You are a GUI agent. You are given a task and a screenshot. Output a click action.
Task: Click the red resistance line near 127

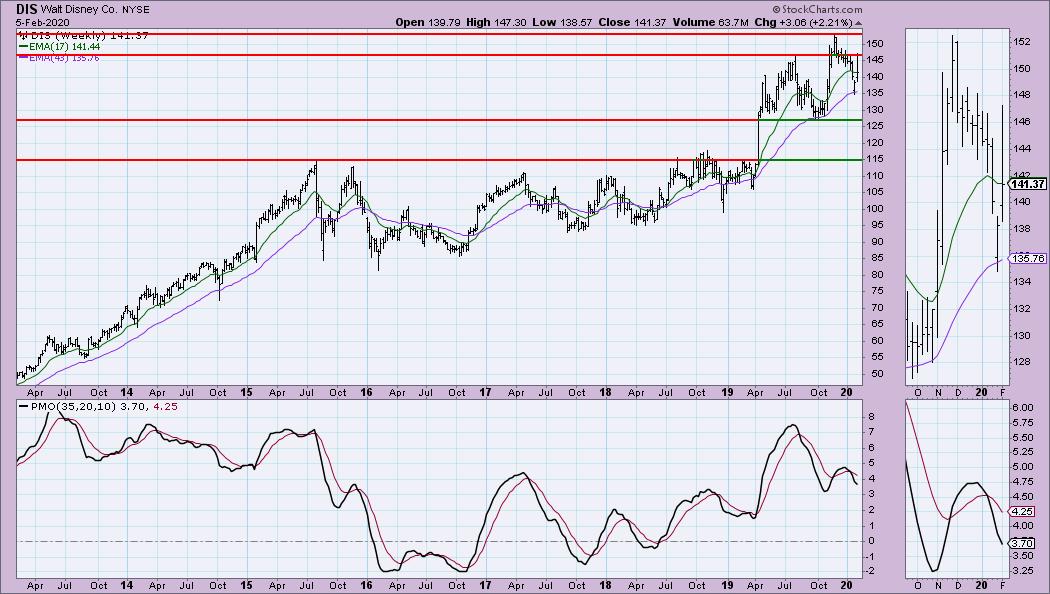387,120
